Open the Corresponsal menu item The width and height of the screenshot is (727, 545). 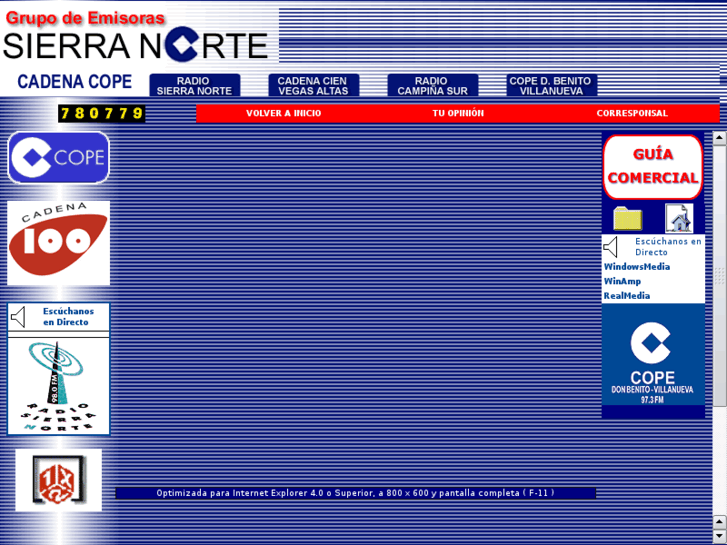coord(632,113)
